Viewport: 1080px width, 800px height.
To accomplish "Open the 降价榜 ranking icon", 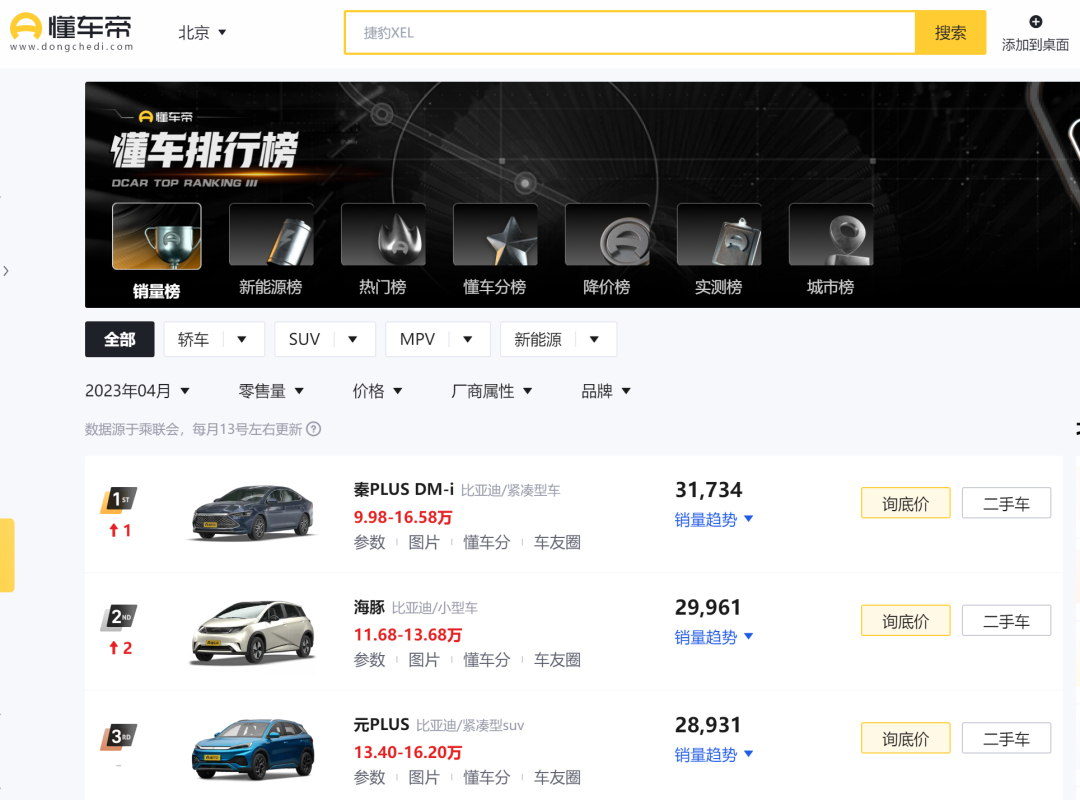I will (x=607, y=237).
